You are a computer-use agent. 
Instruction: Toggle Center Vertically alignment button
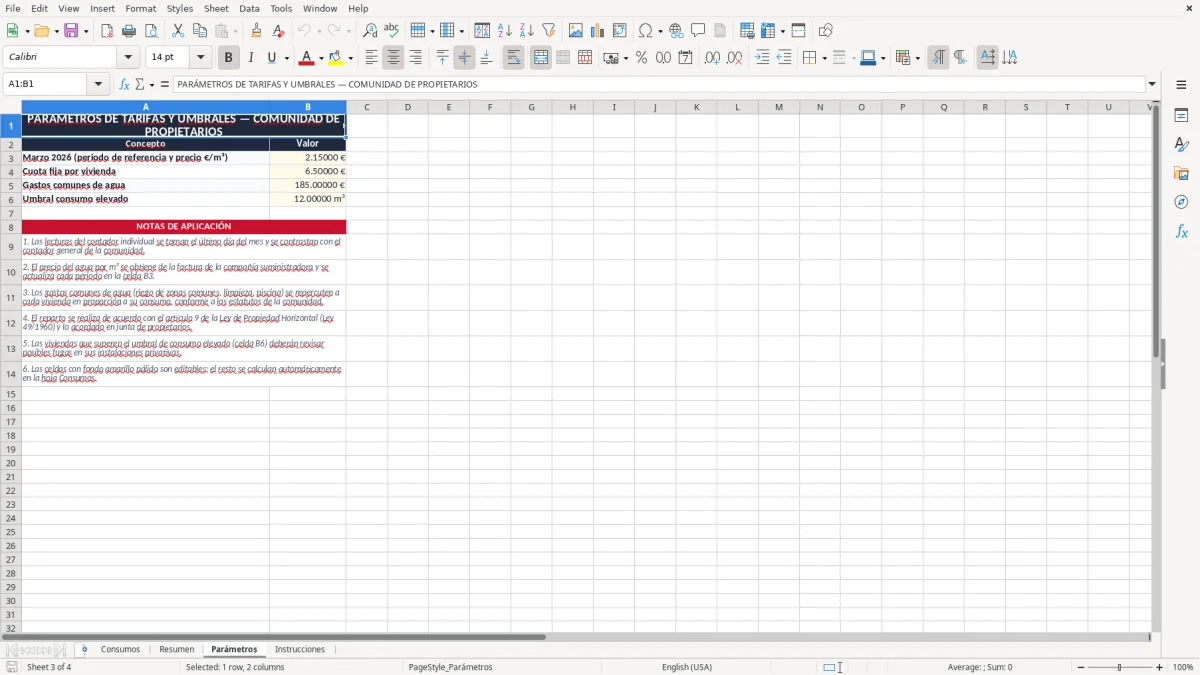[464, 58]
